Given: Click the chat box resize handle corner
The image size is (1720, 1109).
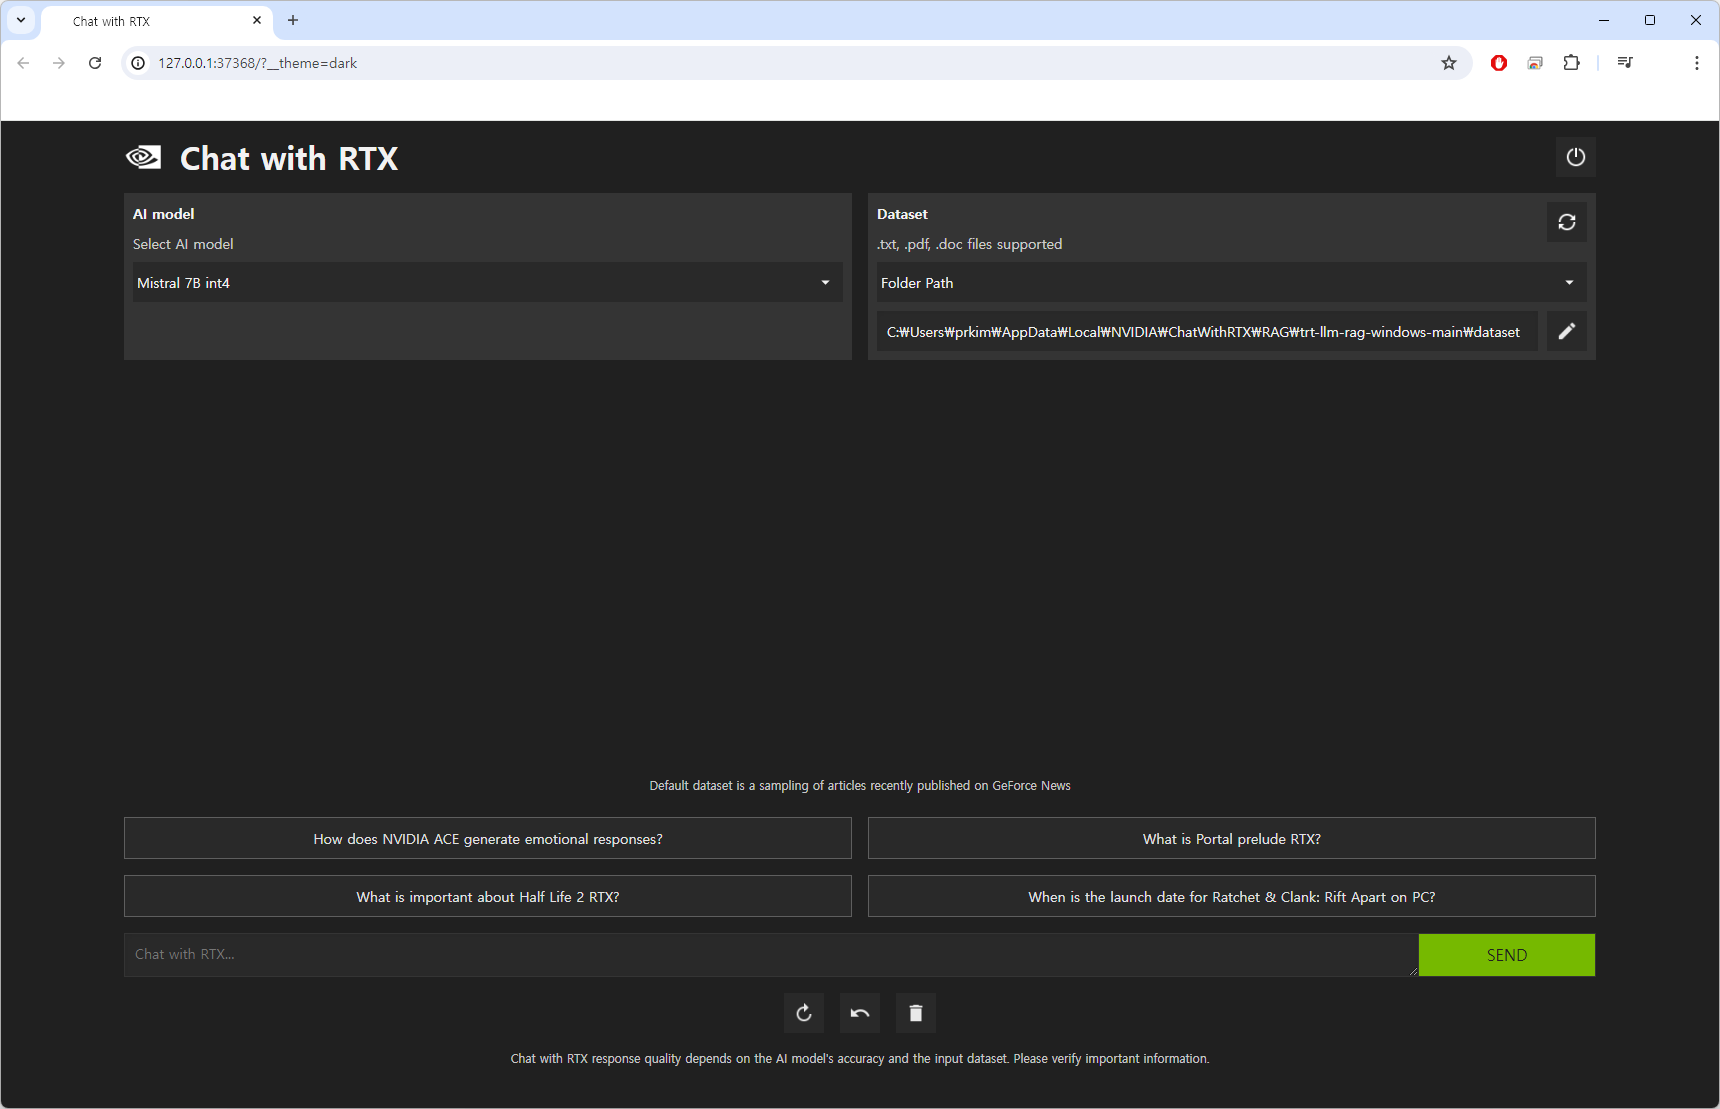Looking at the screenshot, I should (x=1413, y=971).
